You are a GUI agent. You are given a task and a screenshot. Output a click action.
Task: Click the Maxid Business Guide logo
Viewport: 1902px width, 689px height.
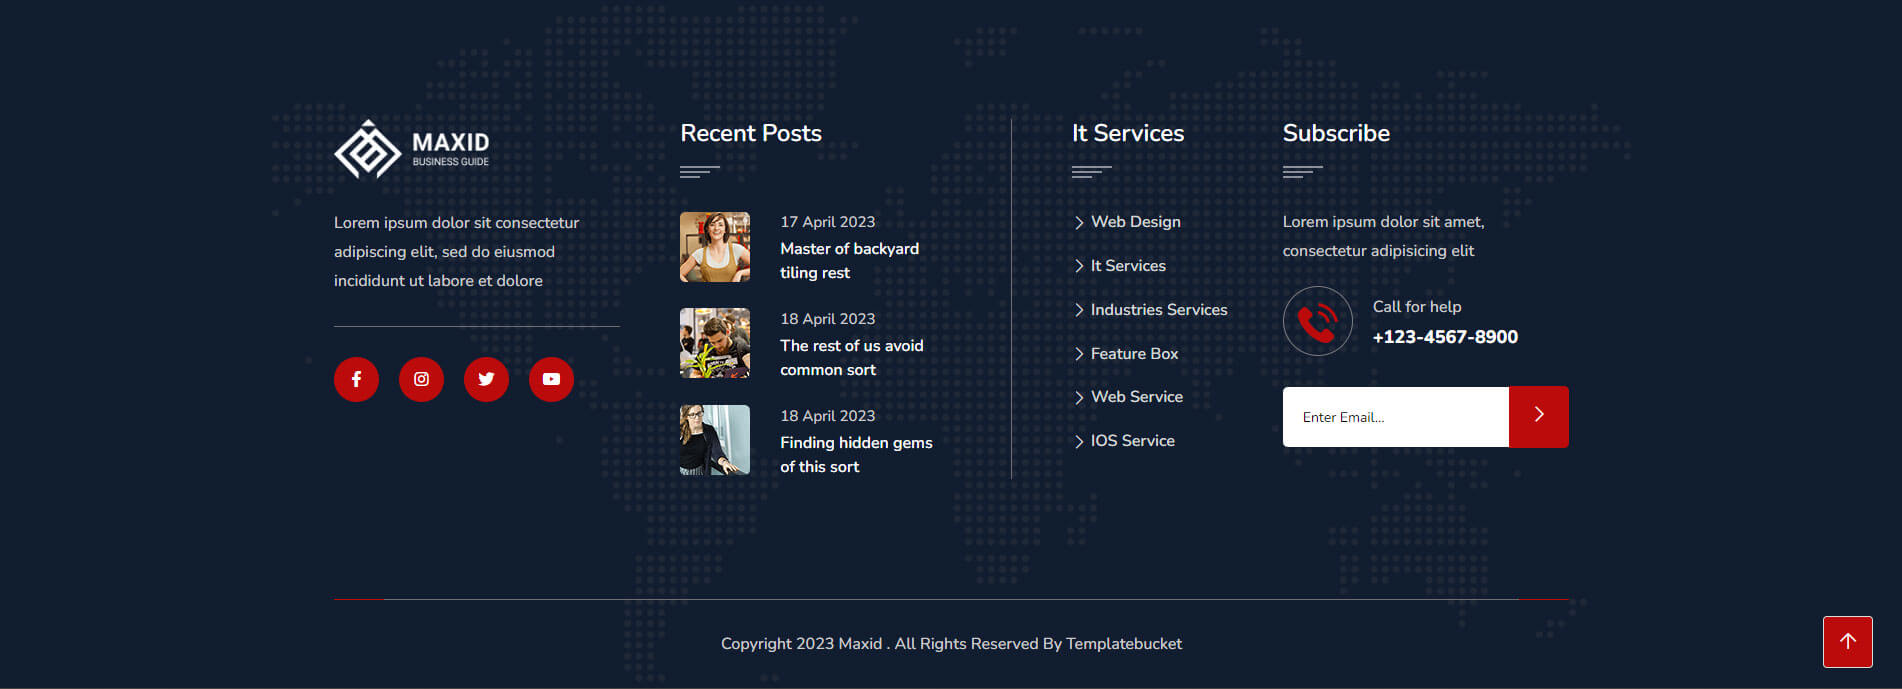(x=412, y=150)
